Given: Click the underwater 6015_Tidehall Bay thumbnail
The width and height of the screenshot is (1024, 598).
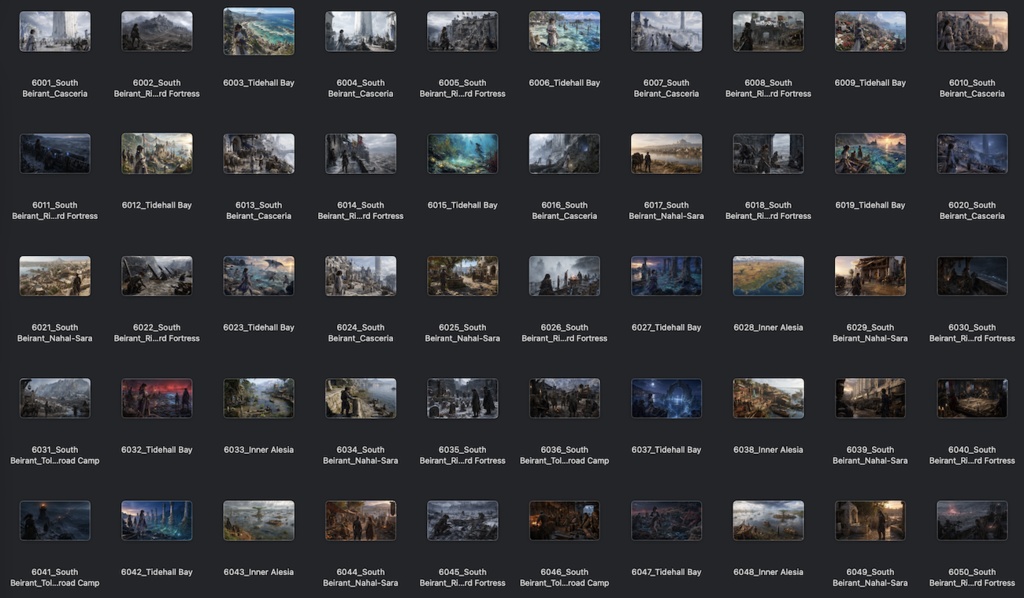Looking at the screenshot, I should (x=462, y=153).
